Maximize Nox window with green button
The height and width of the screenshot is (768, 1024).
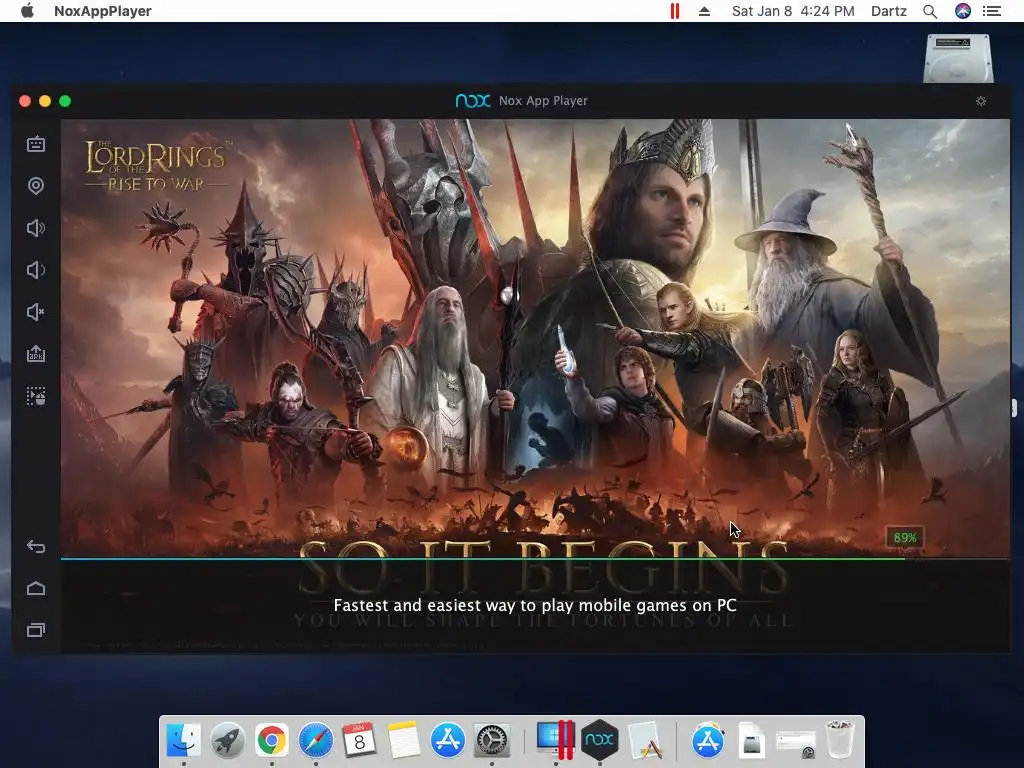[65, 101]
